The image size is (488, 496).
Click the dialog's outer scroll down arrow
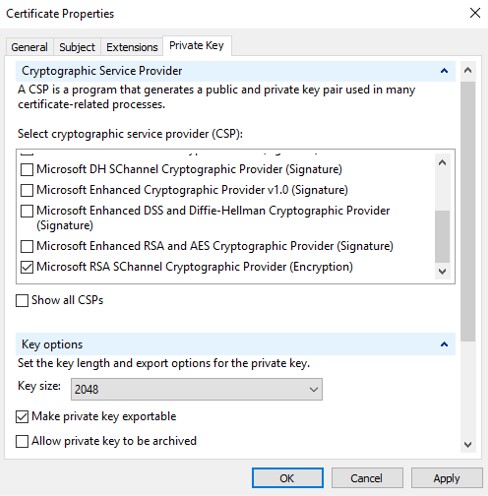click(468, 444)
